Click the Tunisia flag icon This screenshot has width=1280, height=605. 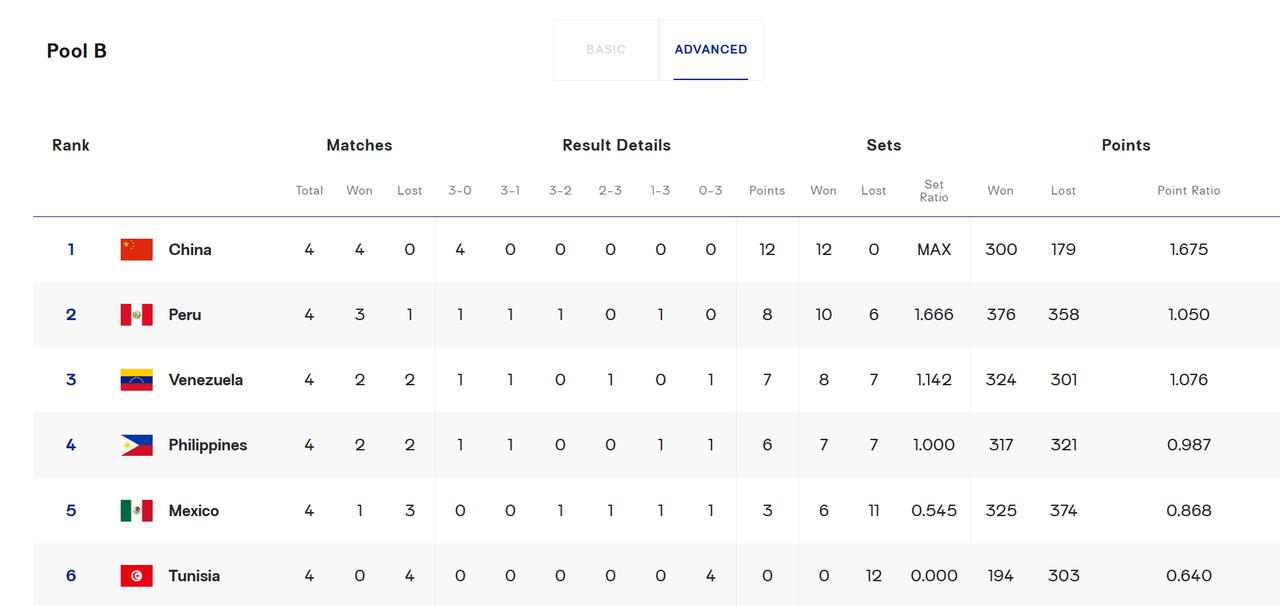pyautogui.click(x=137, y=576)
